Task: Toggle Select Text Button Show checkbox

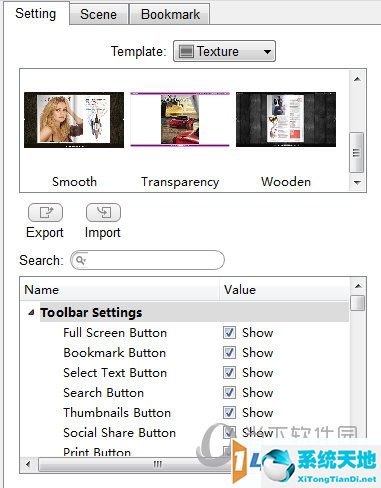Action: (x=229, y=372)
